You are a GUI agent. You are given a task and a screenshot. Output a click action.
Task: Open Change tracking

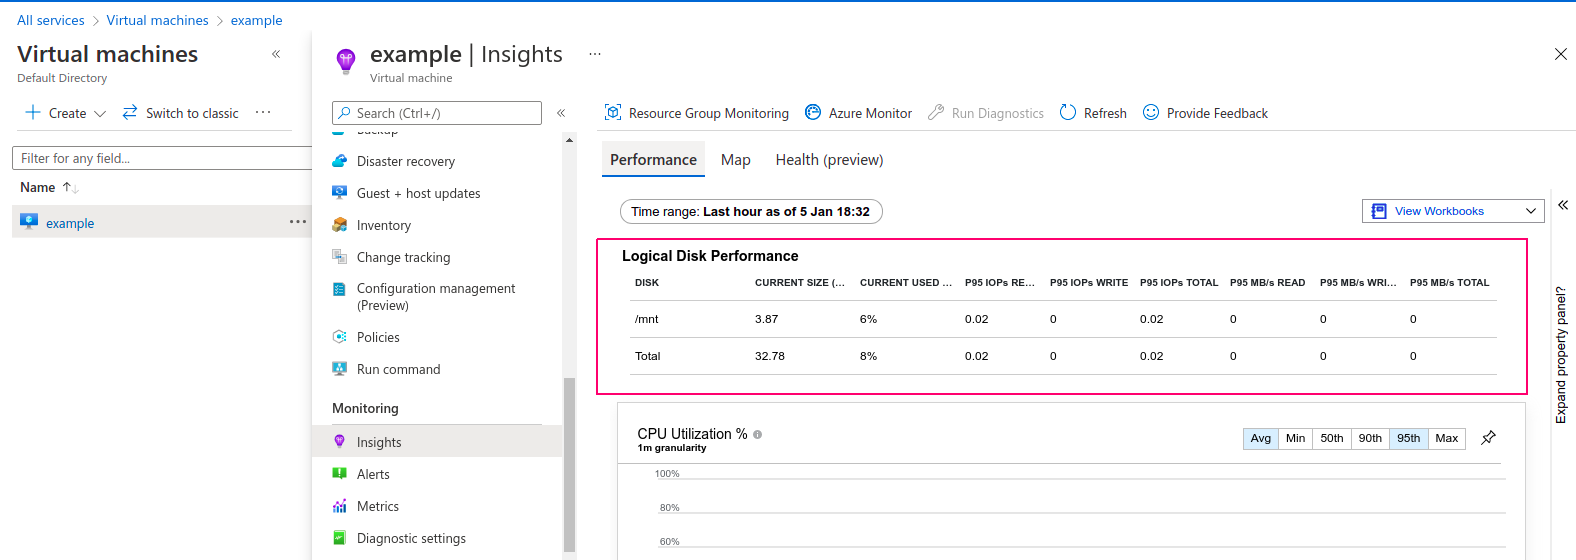403,257
